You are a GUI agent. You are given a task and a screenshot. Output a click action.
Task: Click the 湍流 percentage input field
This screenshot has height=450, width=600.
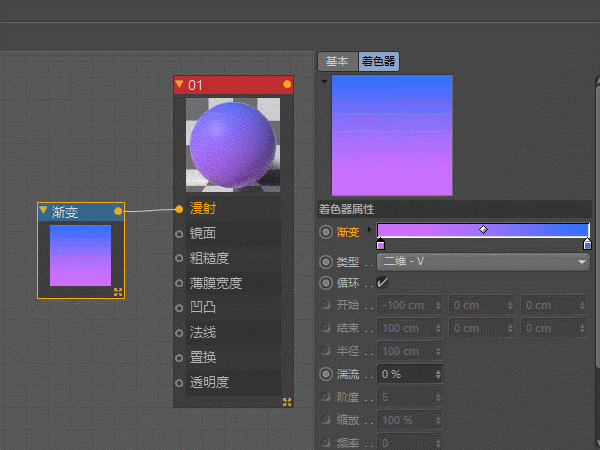click(409, 374)
